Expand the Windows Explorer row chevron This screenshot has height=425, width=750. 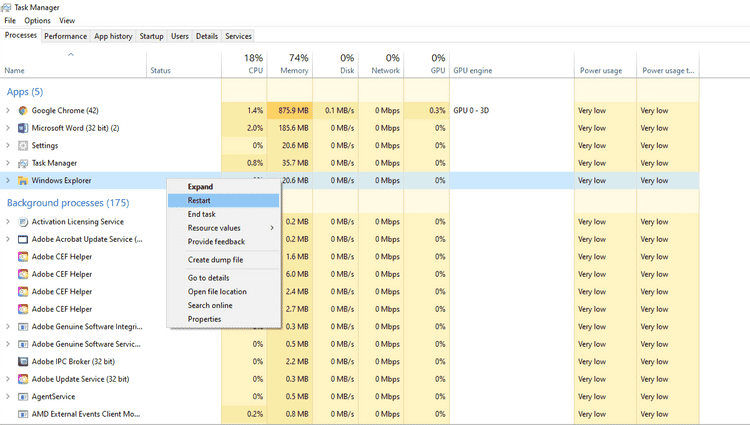[8, 181]
